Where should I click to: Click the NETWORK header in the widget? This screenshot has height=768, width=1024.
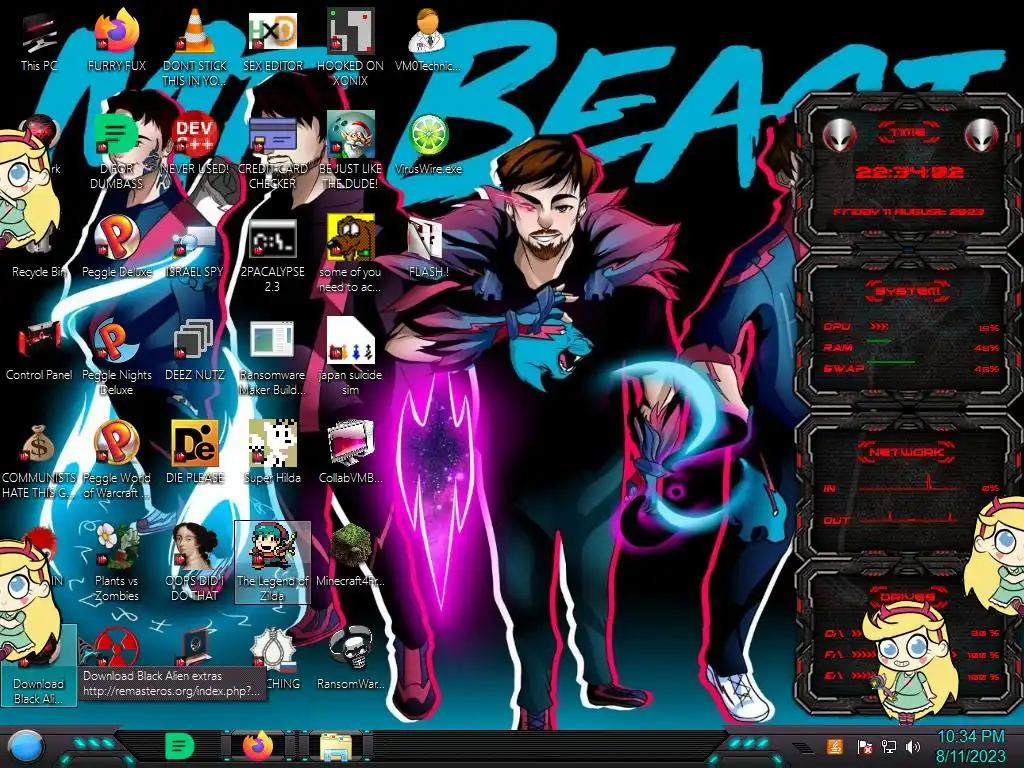907,451
